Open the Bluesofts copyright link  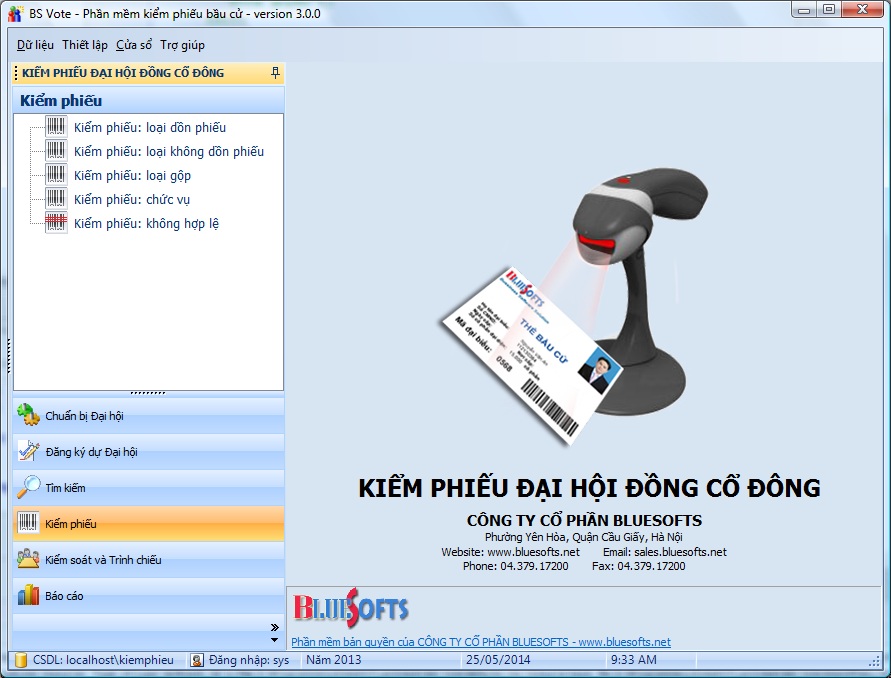(x=480, y=642)
